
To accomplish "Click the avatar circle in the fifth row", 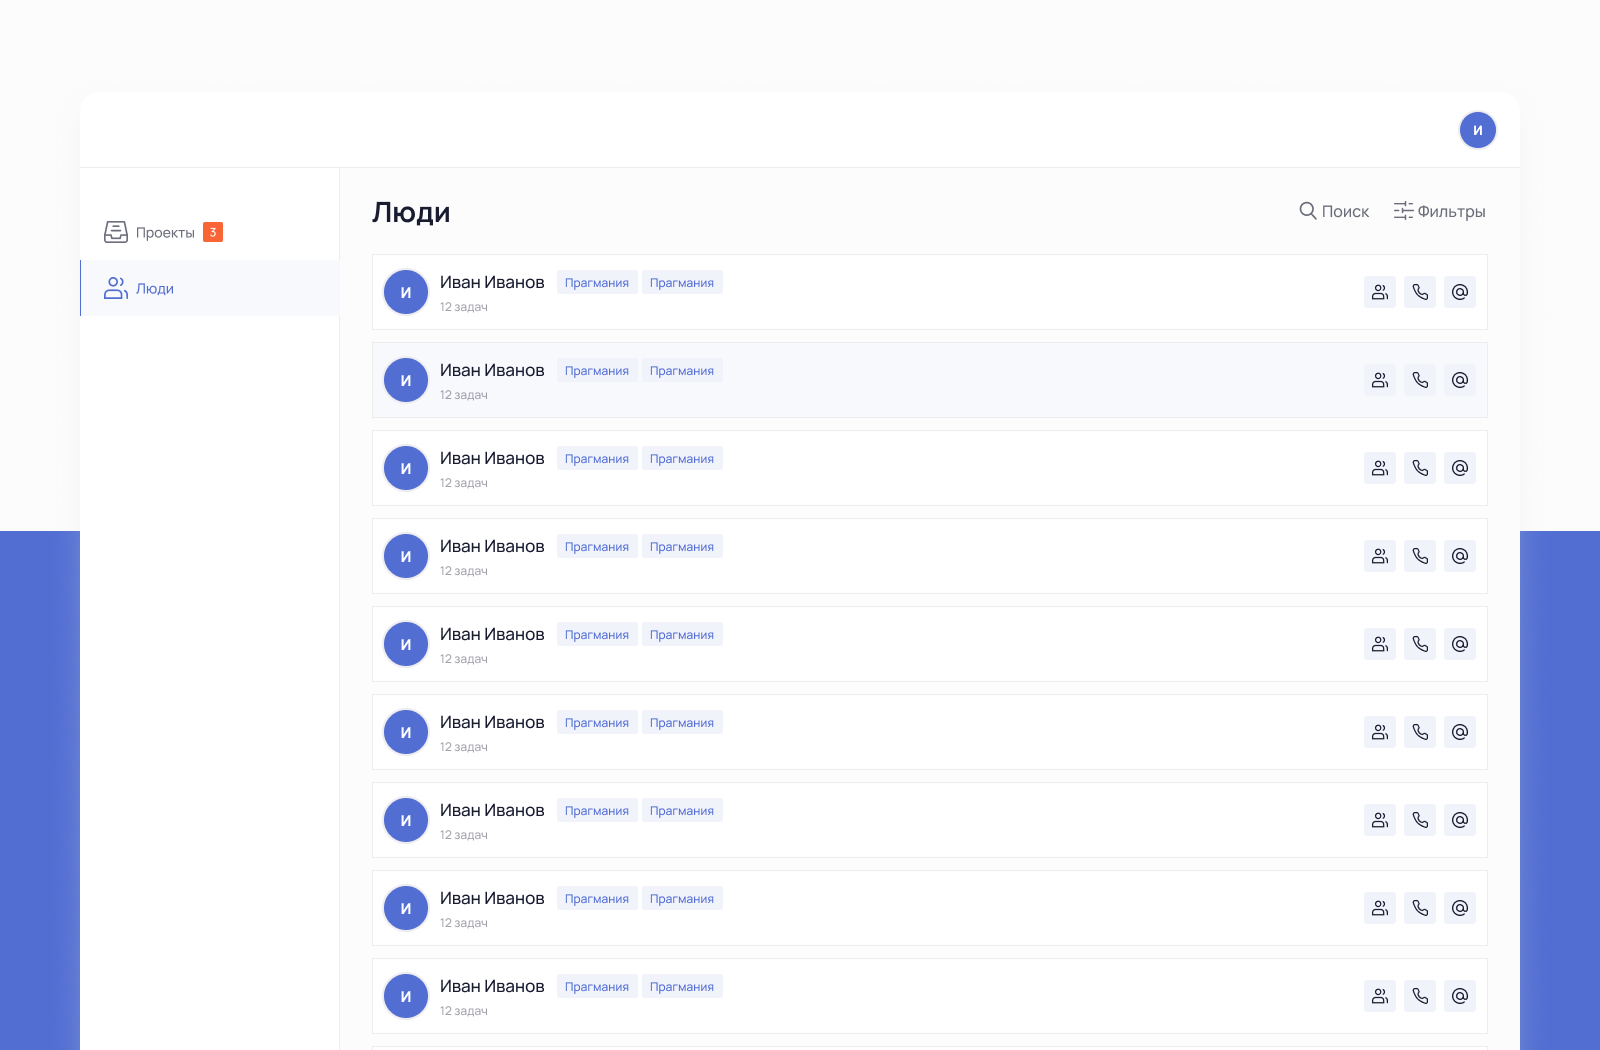I will 406,644.
